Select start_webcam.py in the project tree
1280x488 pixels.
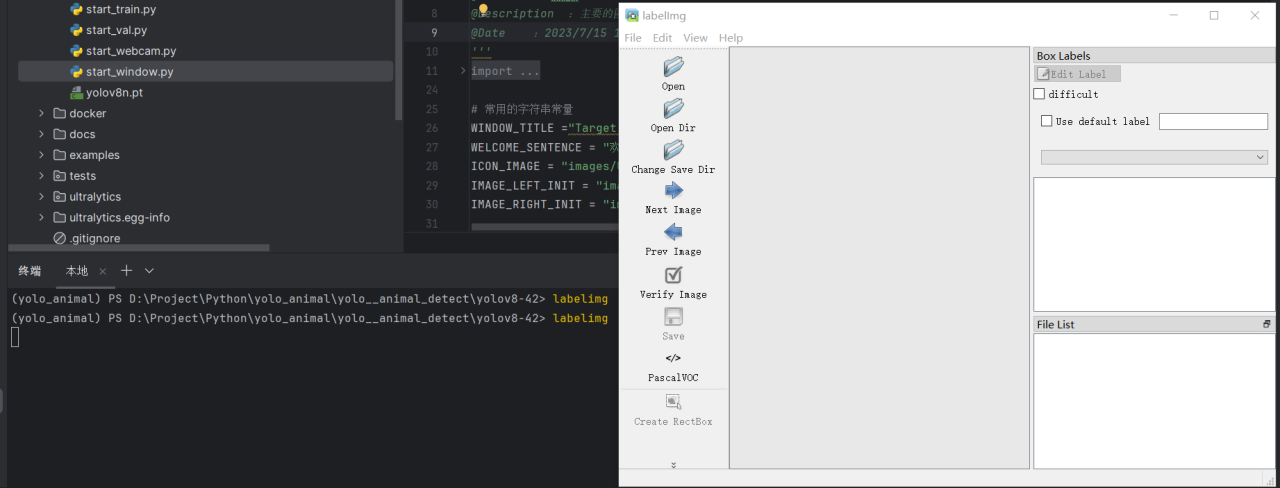130,51
